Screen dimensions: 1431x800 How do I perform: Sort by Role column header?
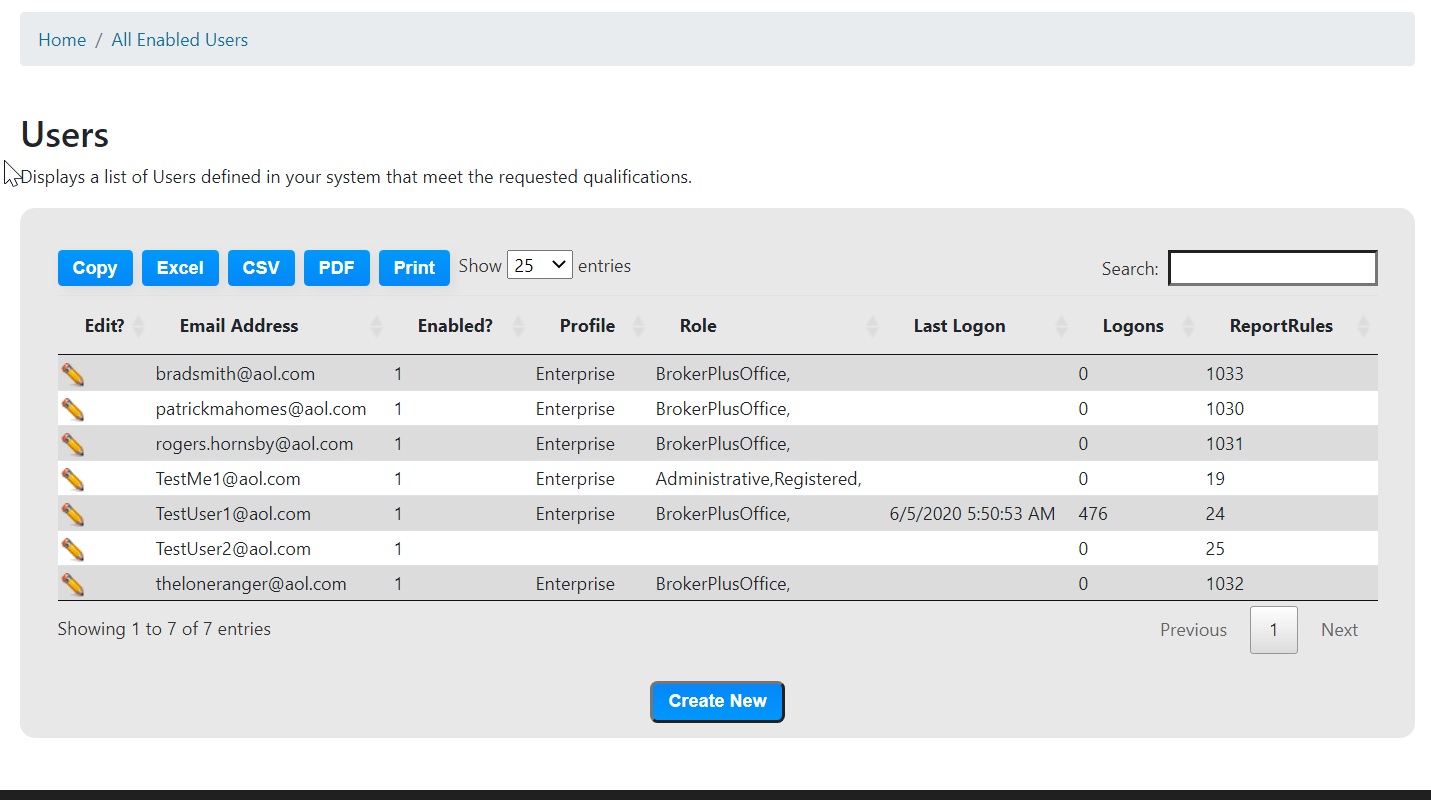point(698,326)
